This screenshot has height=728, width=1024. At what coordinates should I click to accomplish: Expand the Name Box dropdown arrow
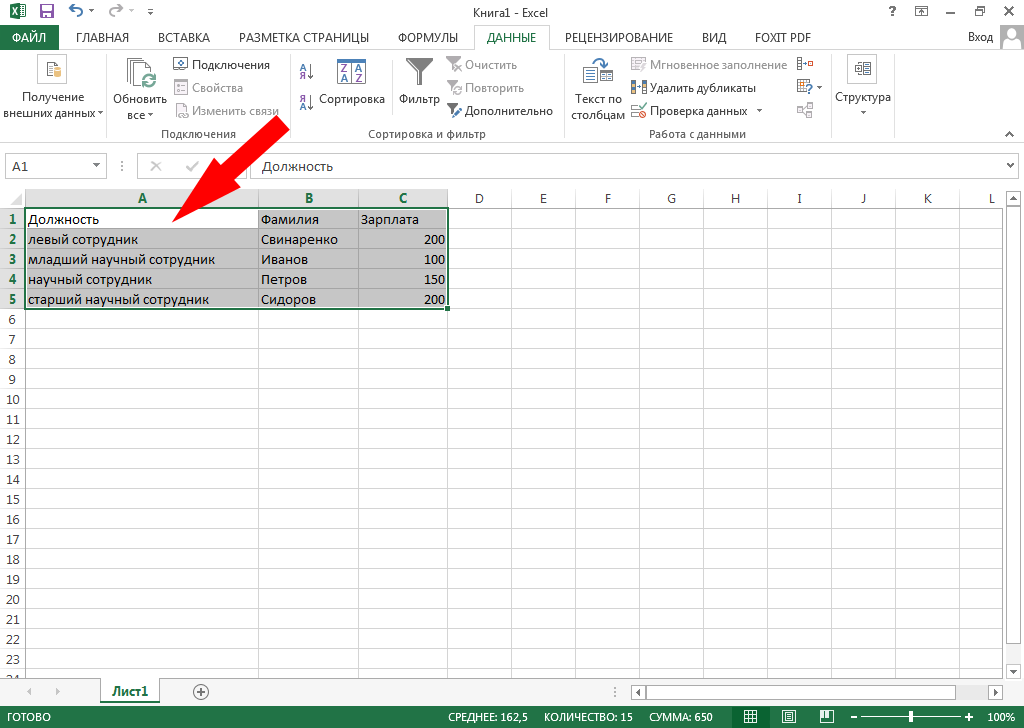point(97,166)
